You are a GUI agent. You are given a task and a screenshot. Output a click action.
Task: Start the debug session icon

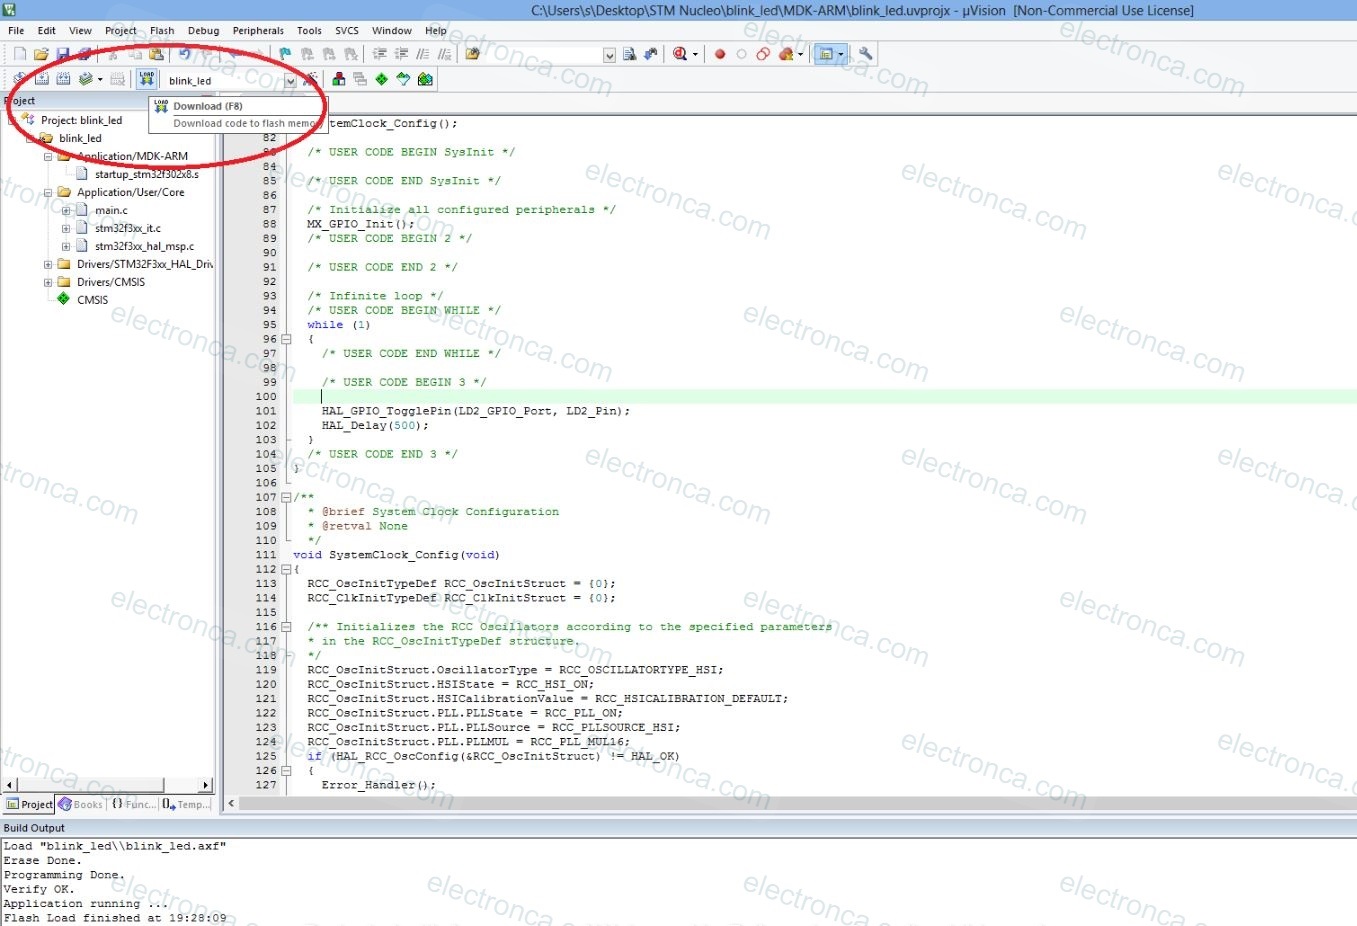click(680, 54)
